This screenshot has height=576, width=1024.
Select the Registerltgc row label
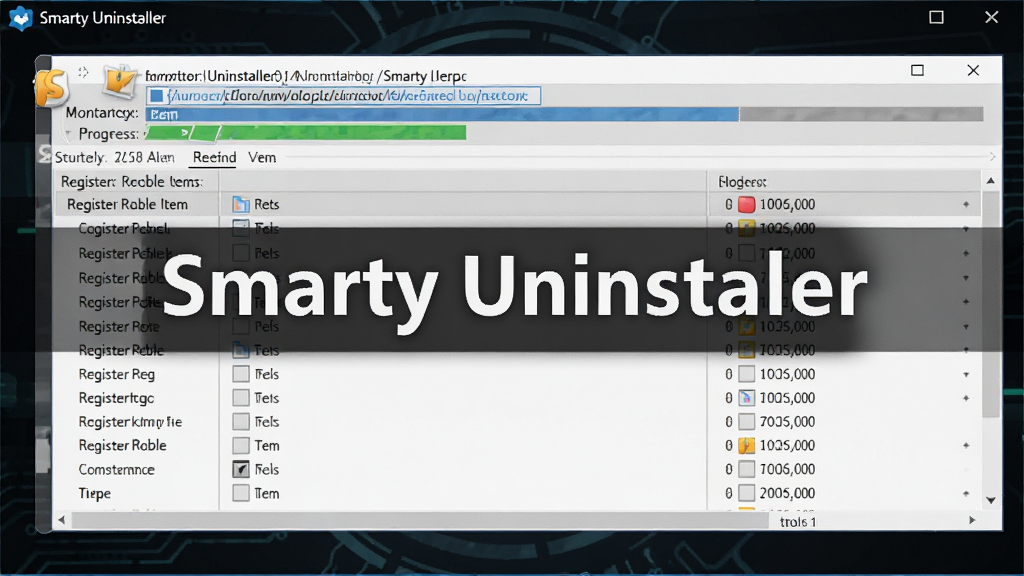tap(116, 398)
